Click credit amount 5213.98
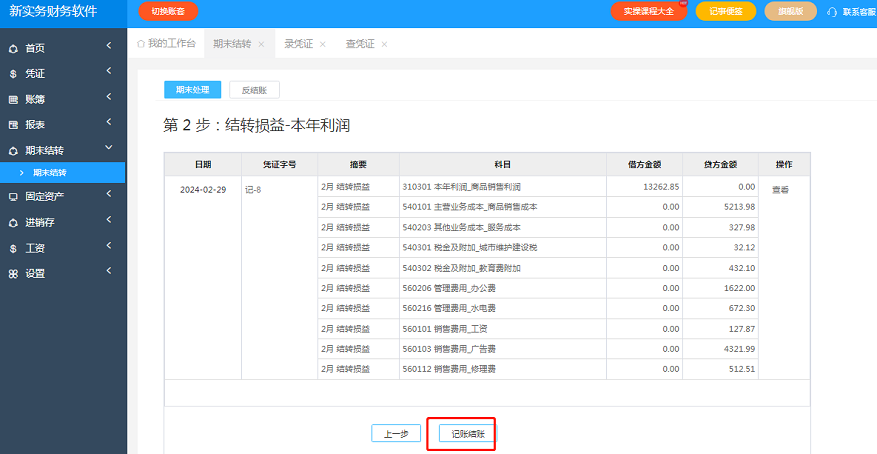 coord(739,207)
